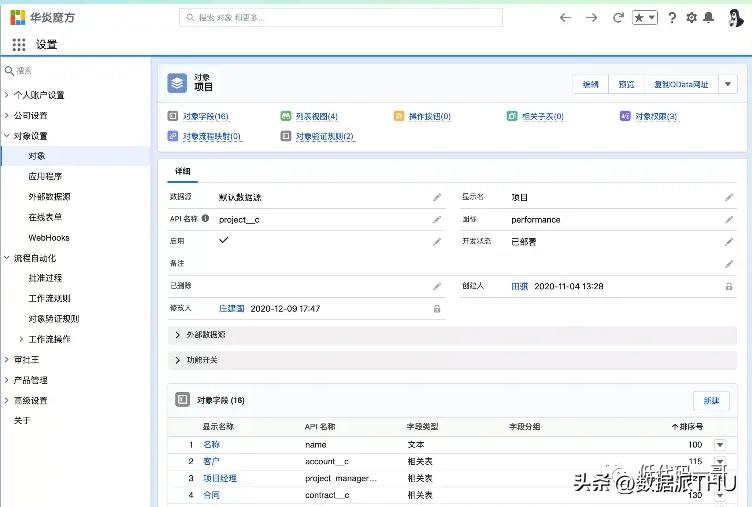Open notifications bell icon
The image size is (752, 507).
click(x=708, y=18)
